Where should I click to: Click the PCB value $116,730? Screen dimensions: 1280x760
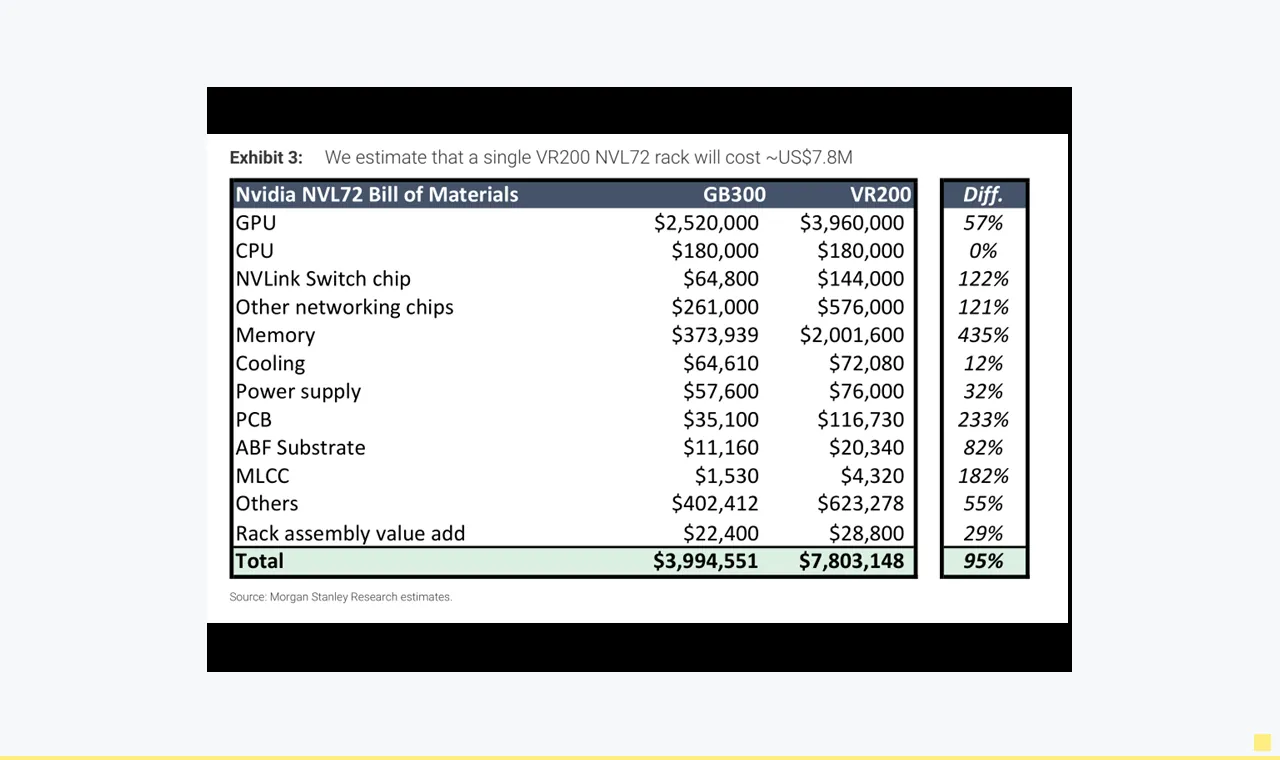tap(861, 419)
